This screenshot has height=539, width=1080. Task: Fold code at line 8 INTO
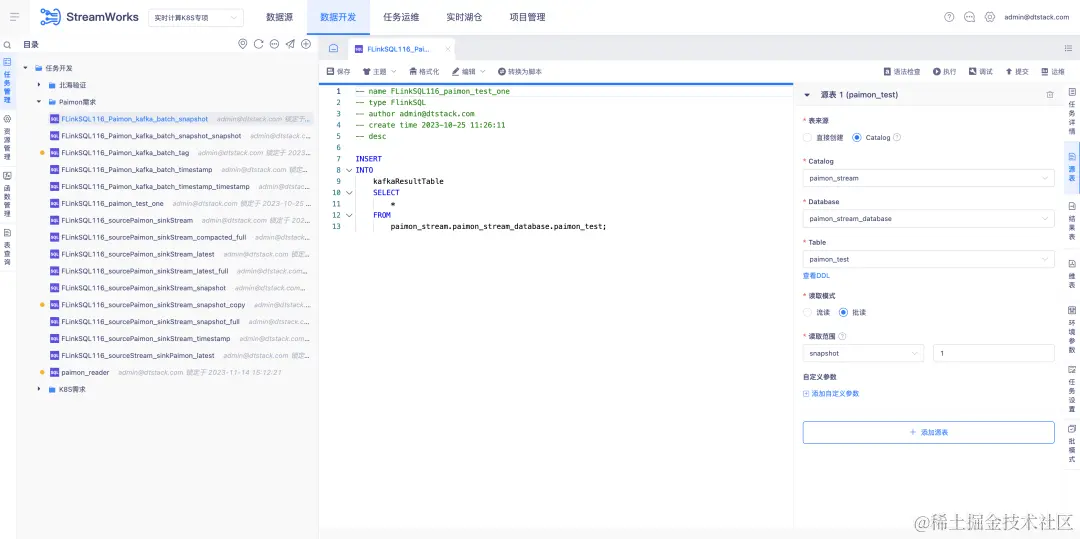tap(349, 170)
